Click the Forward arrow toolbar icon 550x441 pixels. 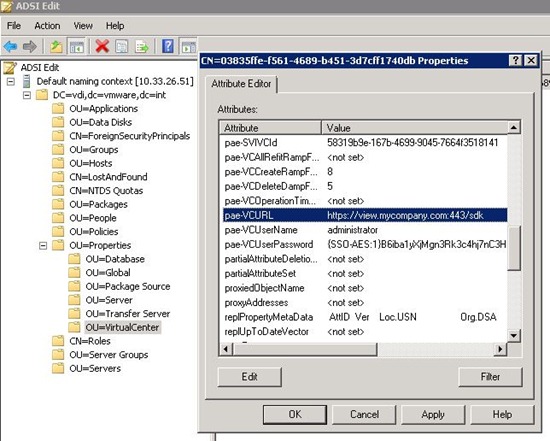pos(29,46)
